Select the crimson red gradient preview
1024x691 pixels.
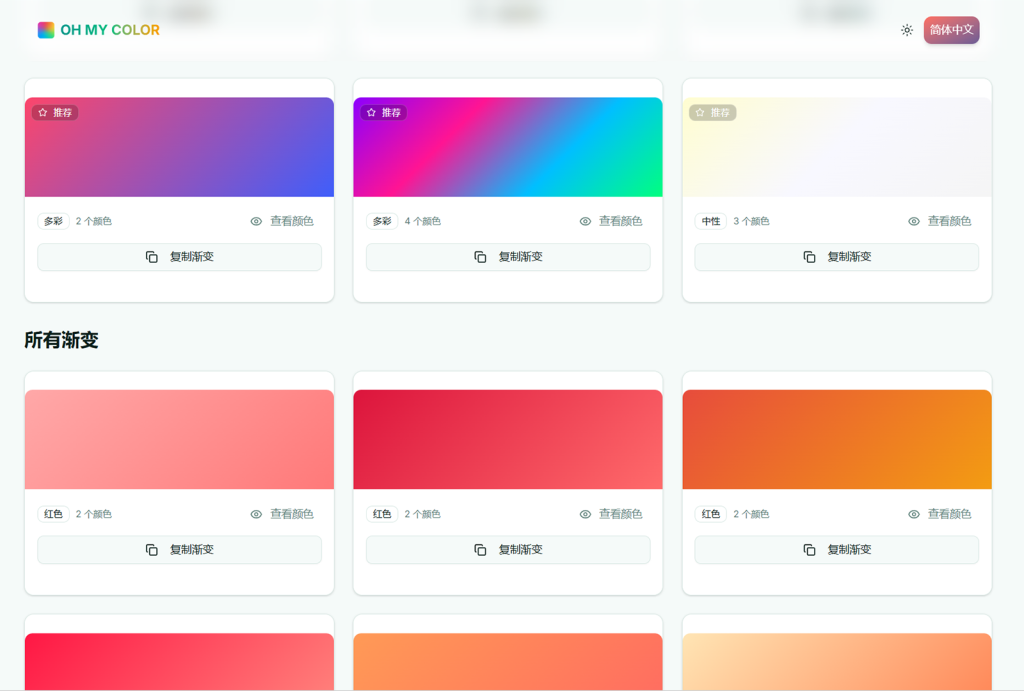[508, 439]
